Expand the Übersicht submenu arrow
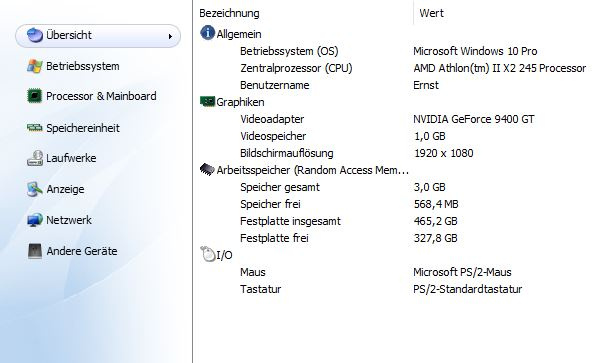The height and width of the screenshot is (363, 611). tap(170, 36)
